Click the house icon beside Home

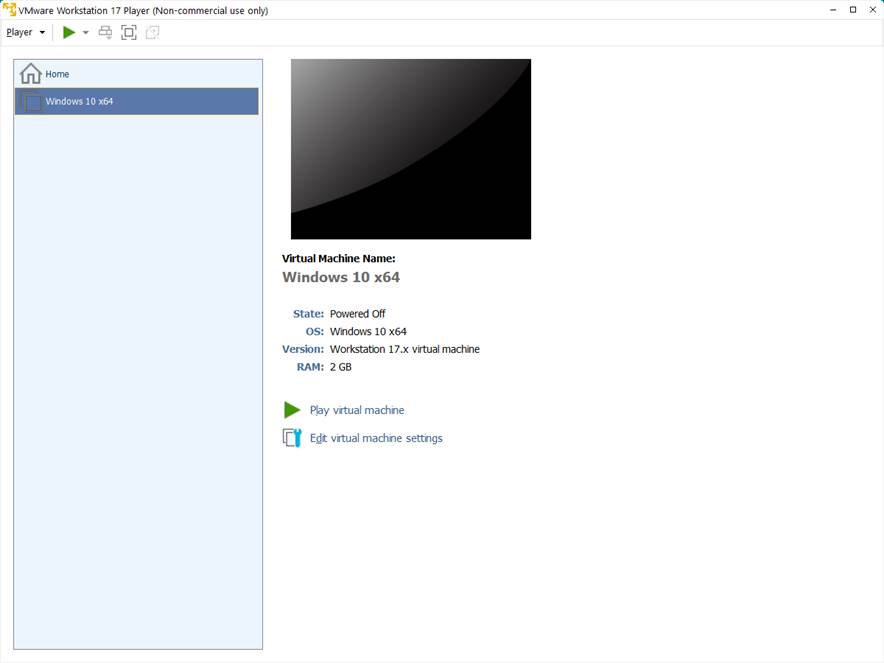tap(31, 74)
